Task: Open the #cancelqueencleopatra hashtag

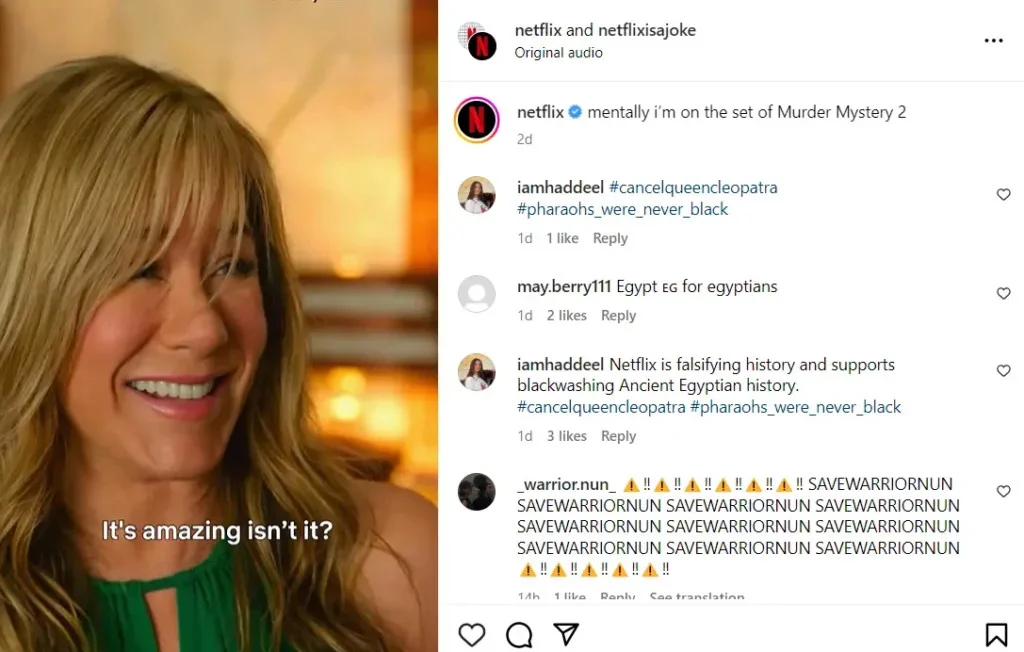Action: (x=694, y=187)
